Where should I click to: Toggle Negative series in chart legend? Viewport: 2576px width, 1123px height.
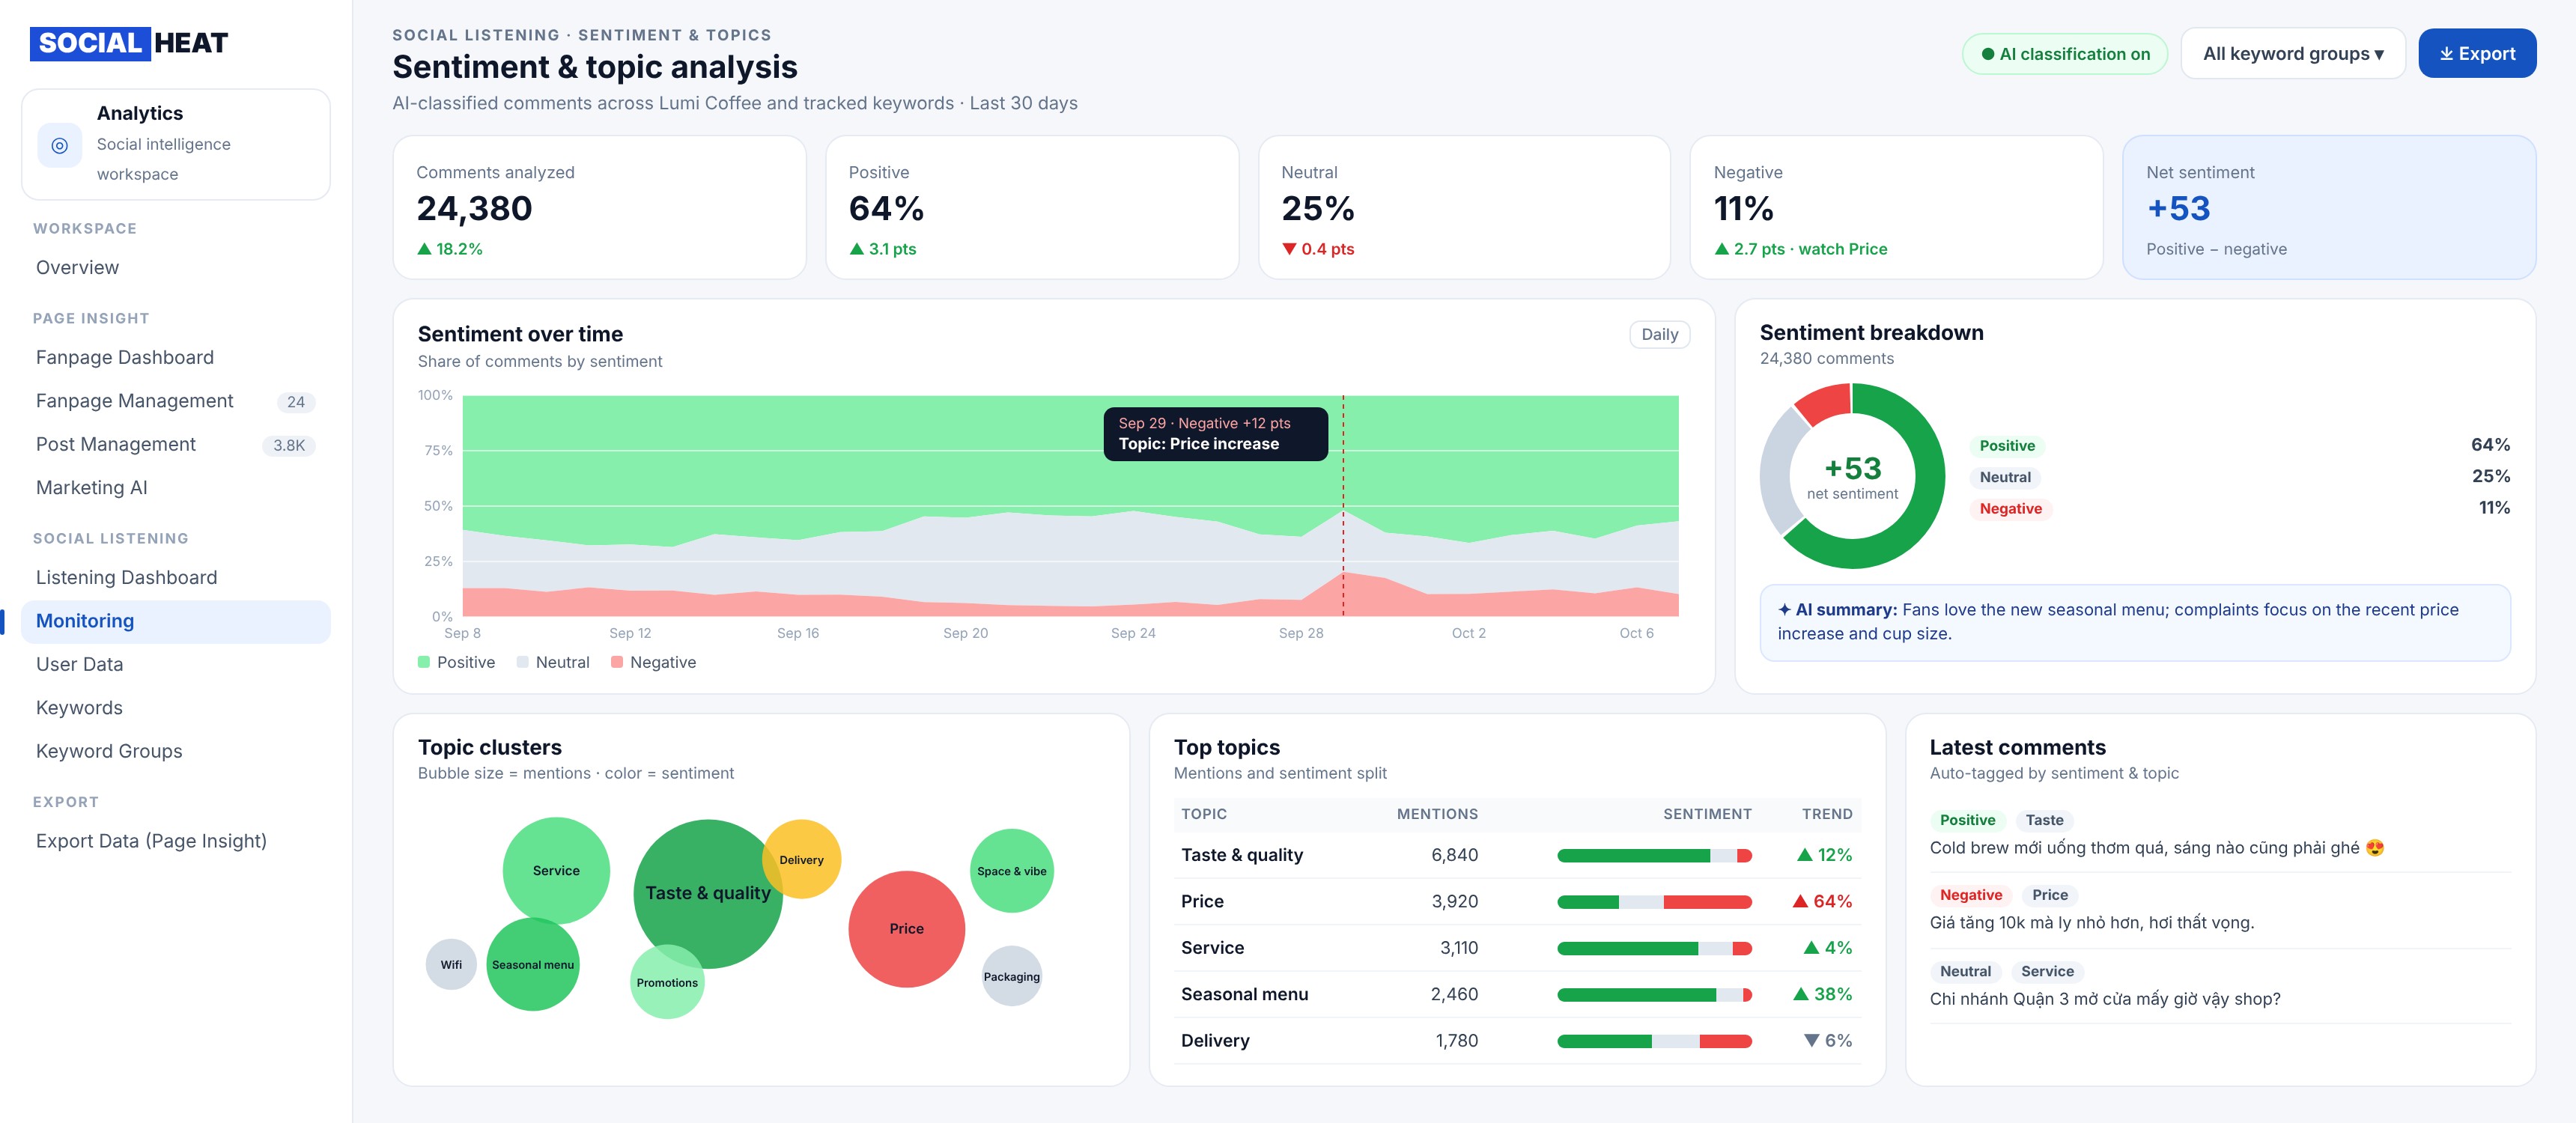point(653,662)
